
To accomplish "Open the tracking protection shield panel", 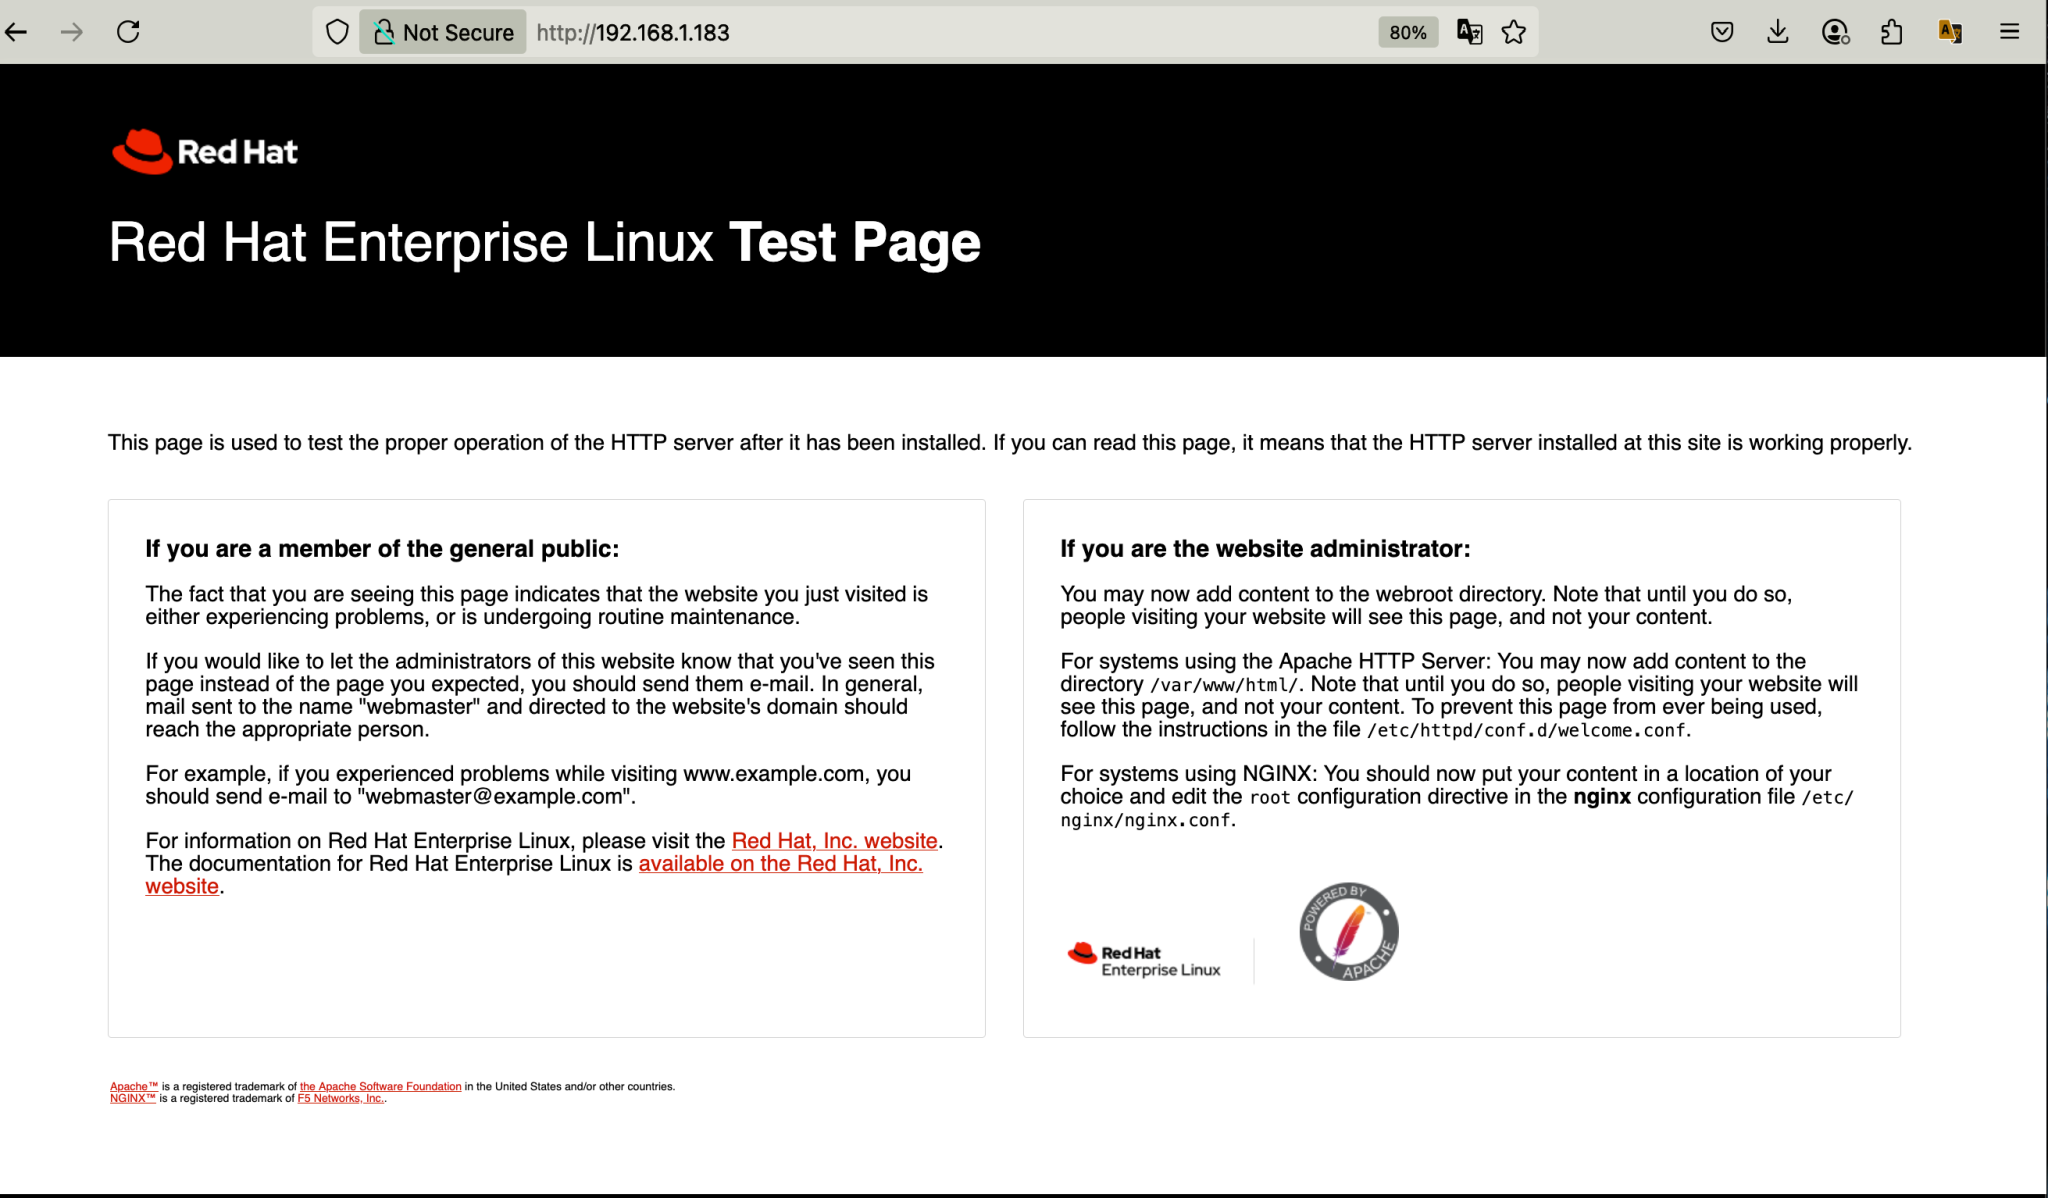I will (x=337, y=32).
